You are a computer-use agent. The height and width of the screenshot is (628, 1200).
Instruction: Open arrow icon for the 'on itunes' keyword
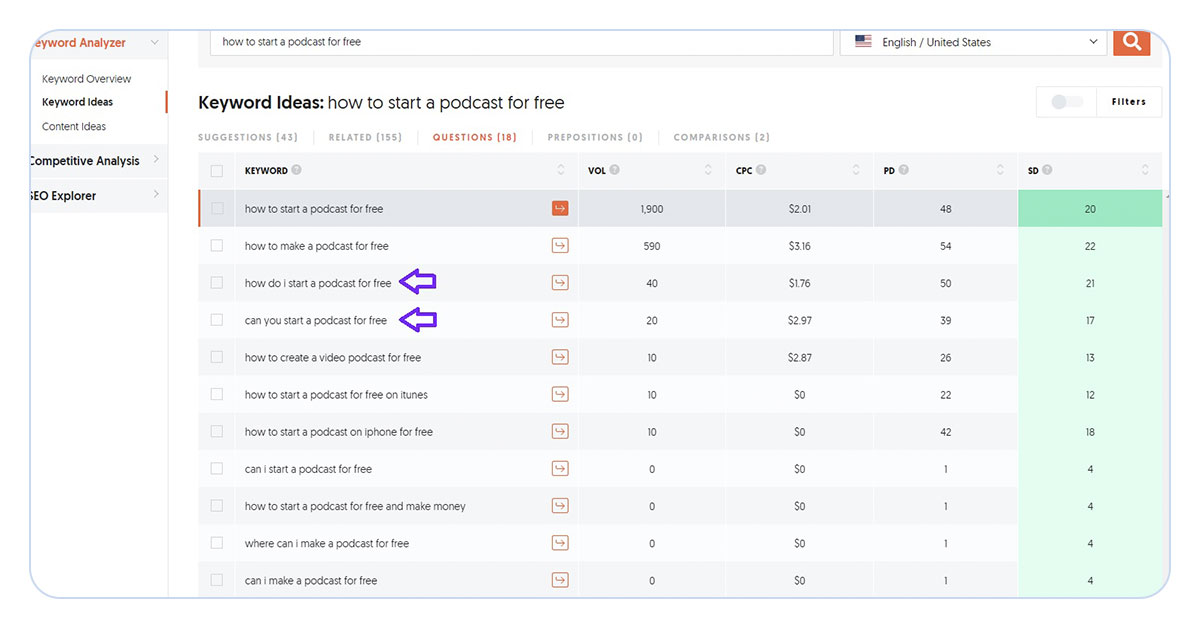[x=560, y=394]
